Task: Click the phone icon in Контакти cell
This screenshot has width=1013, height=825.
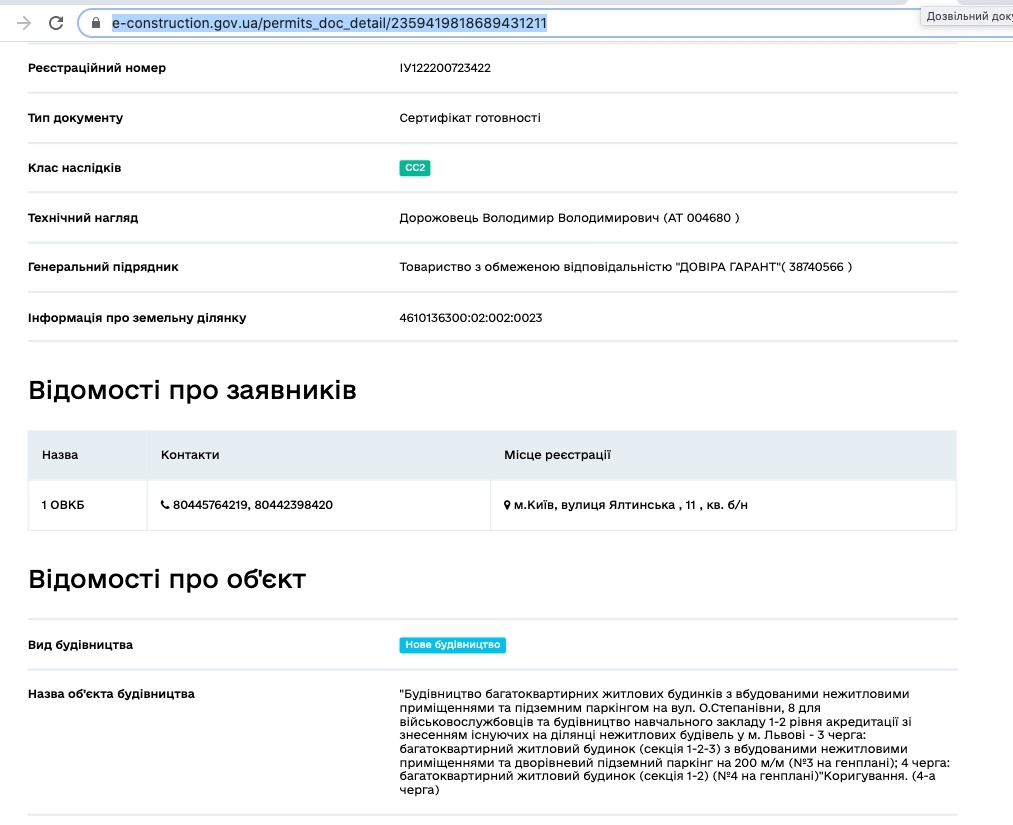Action: pyautogui.click(x=165, y=505)
